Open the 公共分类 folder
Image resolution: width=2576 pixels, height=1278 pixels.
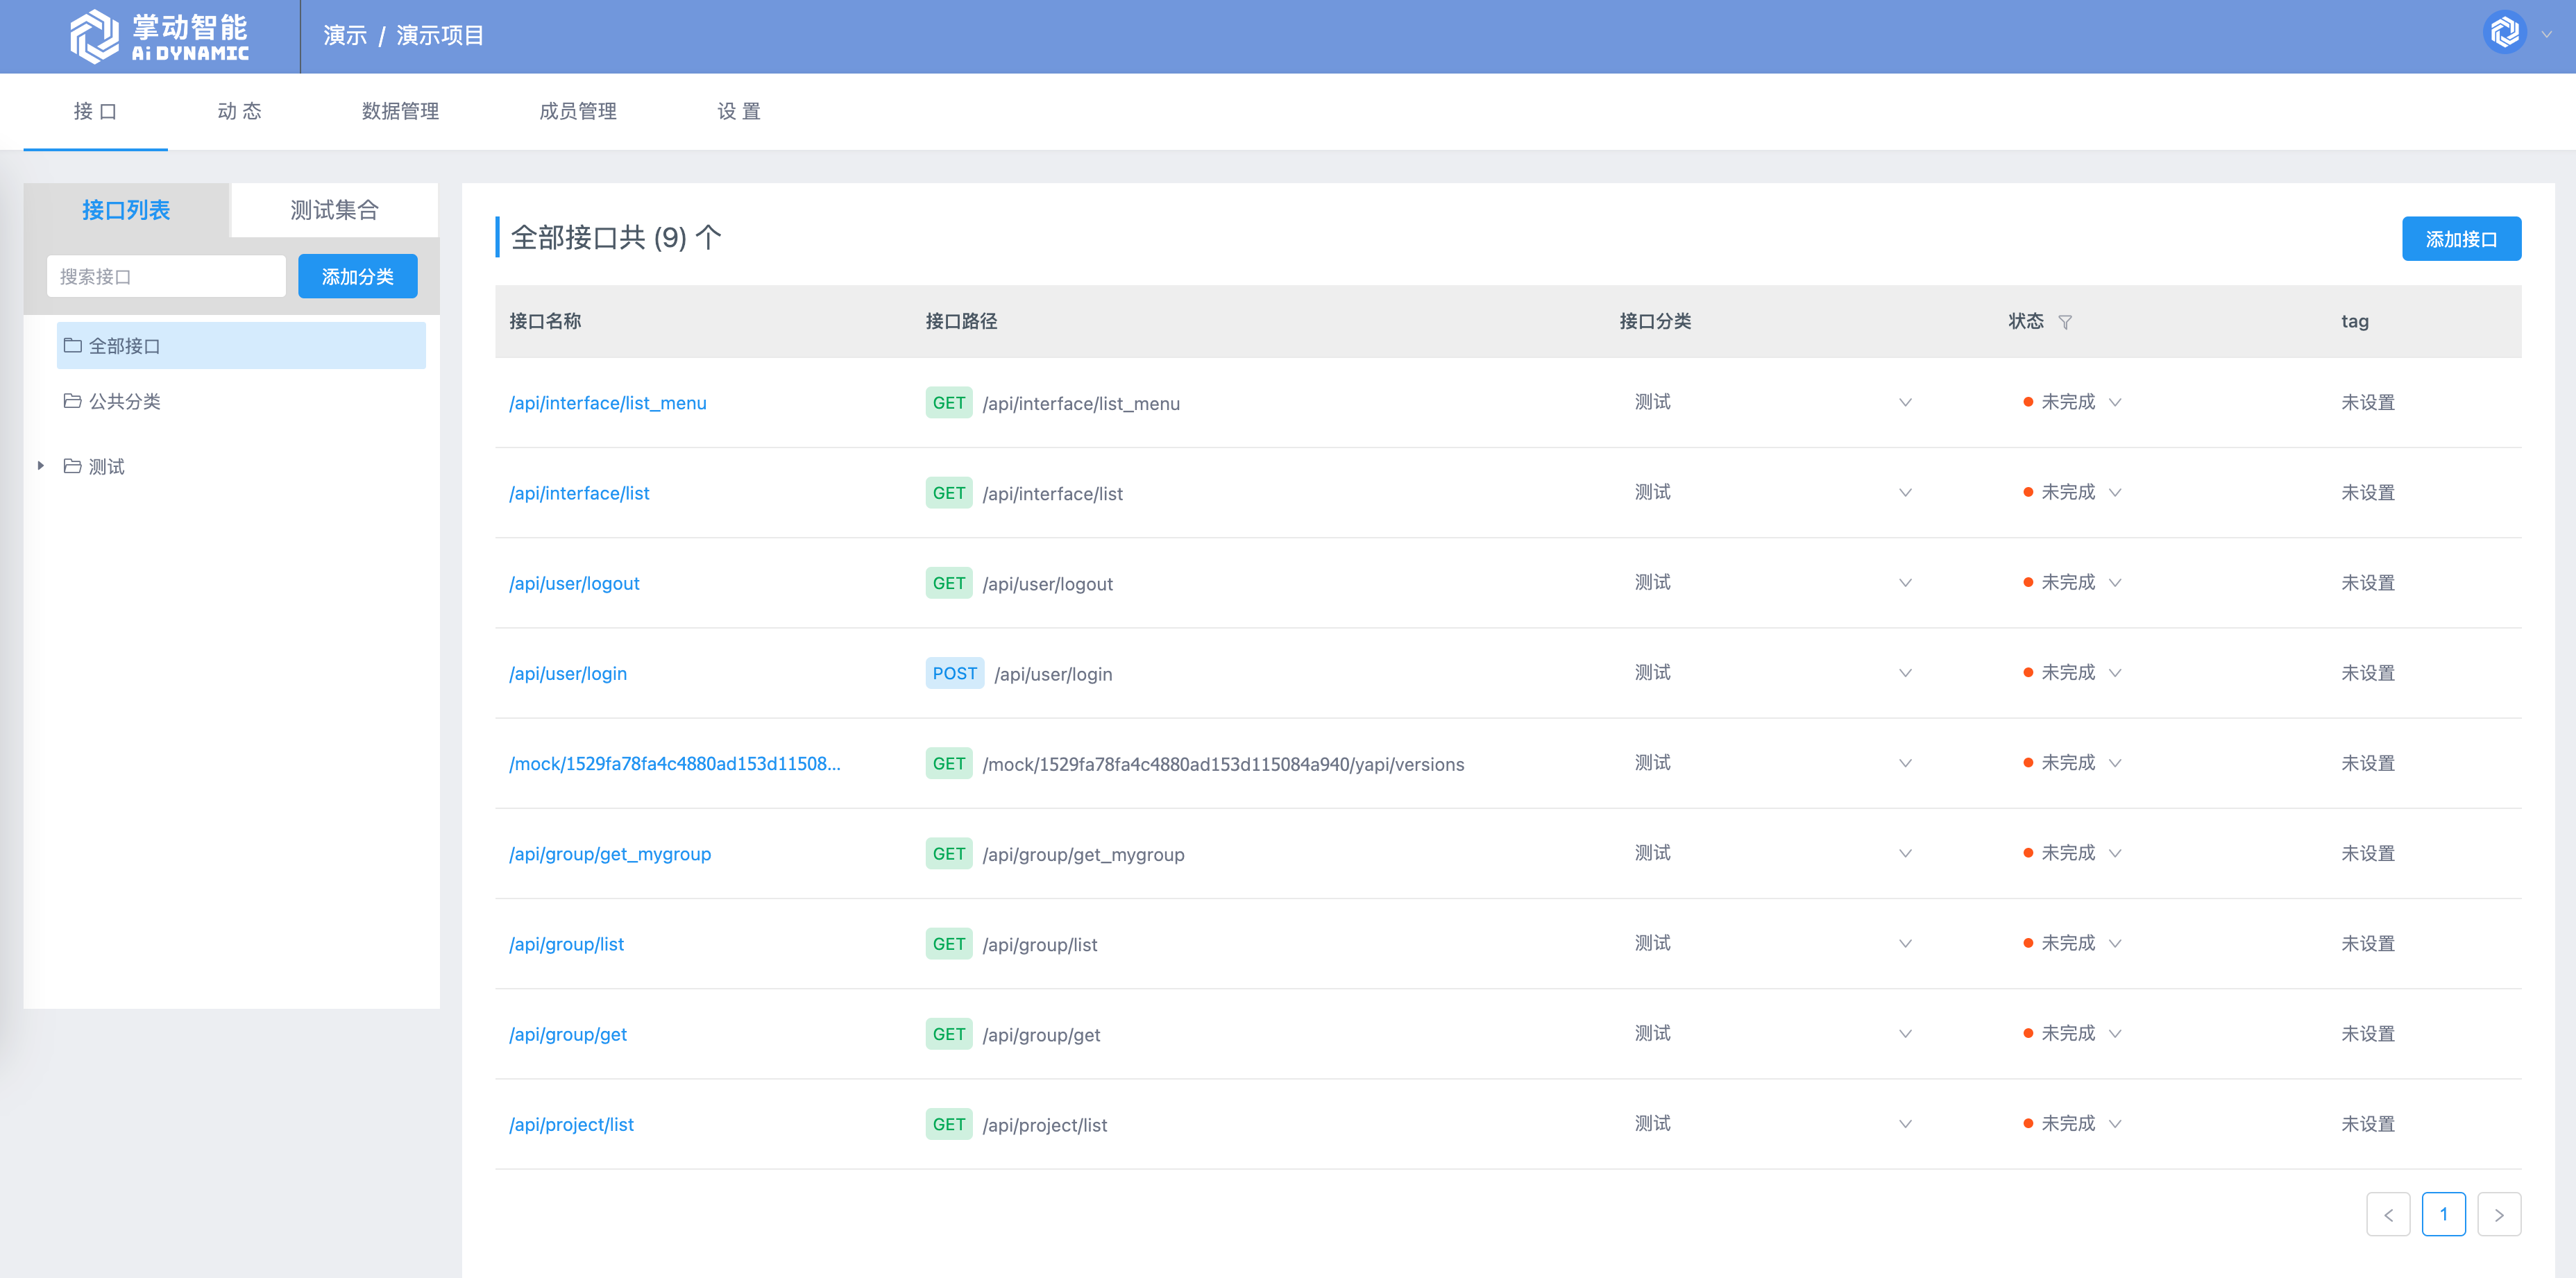click(124, 401)
